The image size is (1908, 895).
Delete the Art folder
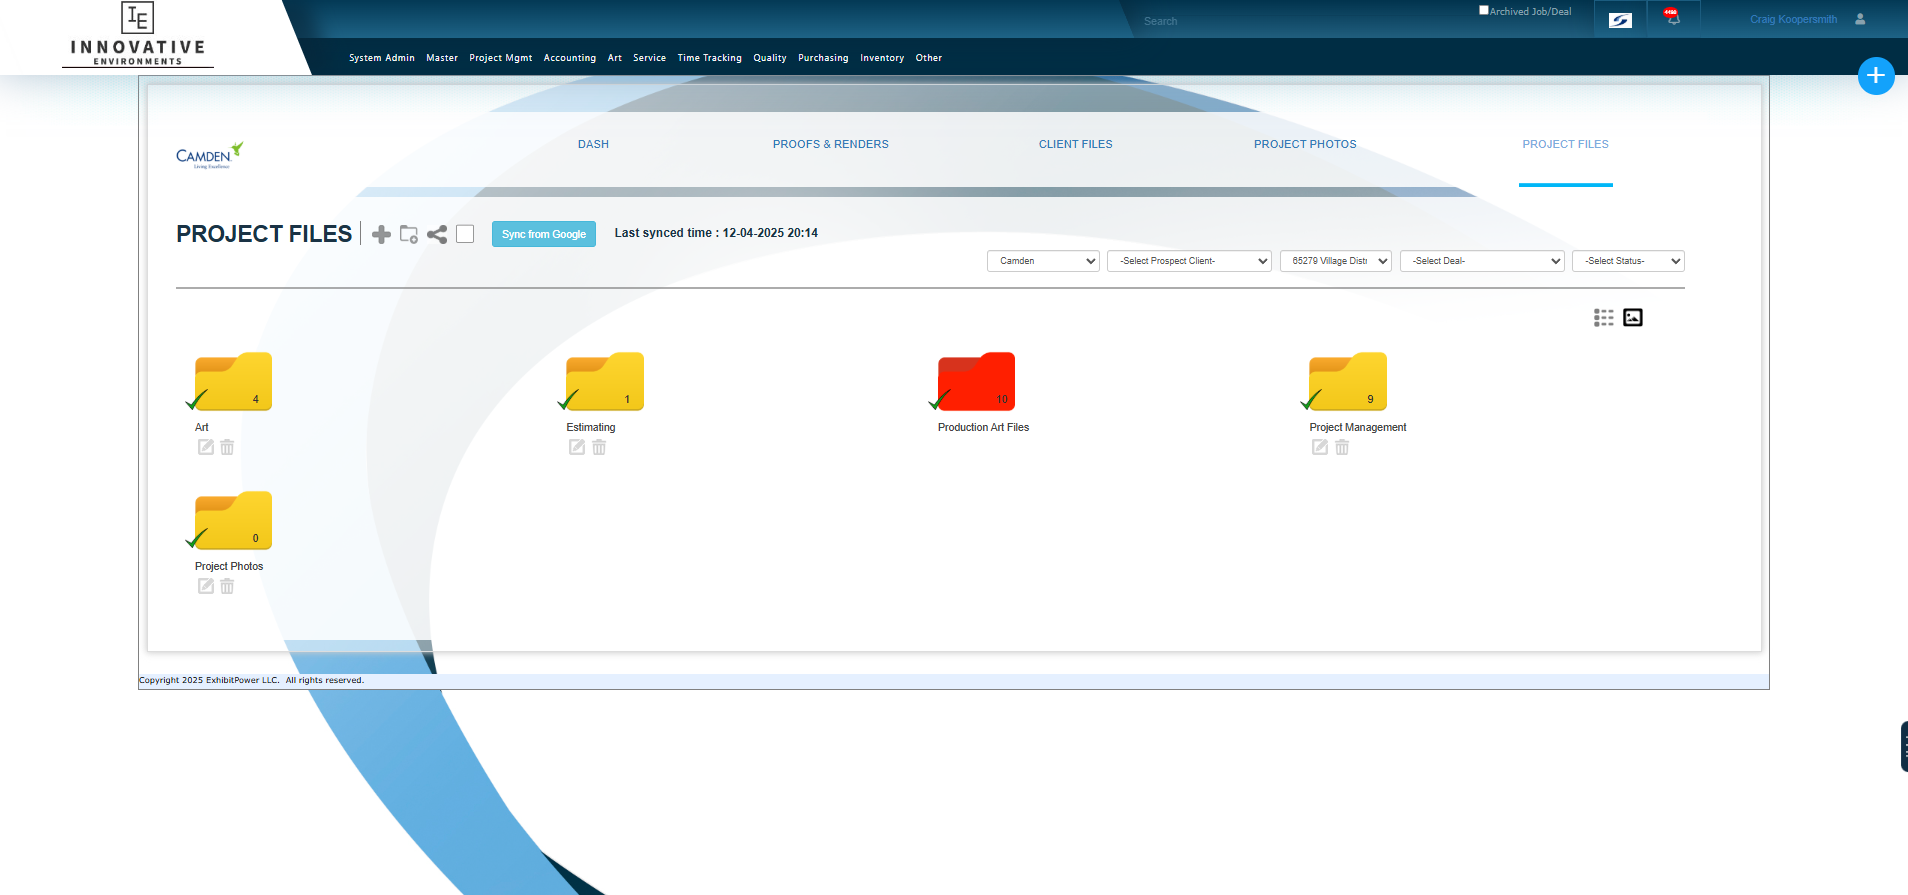pyautogui.click(x=227, y=447)
